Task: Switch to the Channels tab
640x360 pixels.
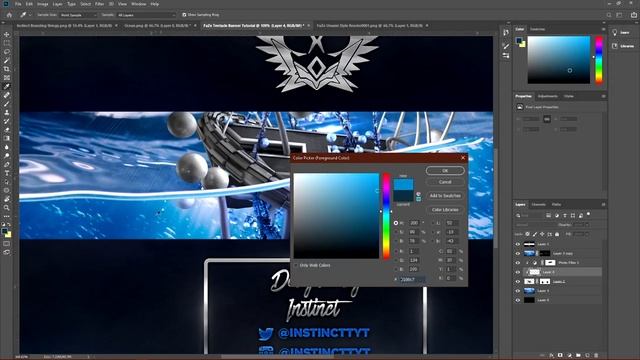Action: click(538, 204)
